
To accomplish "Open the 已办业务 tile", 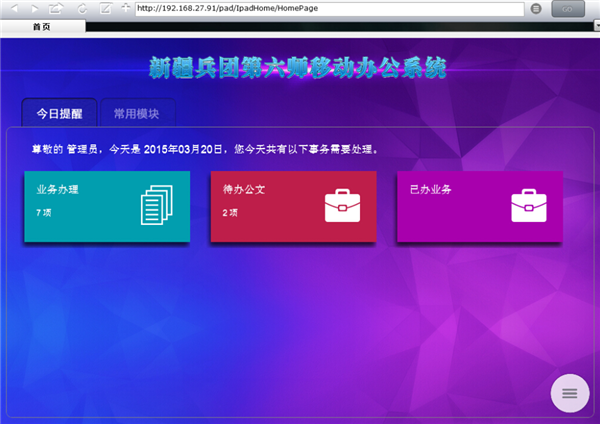I will 480,207.
